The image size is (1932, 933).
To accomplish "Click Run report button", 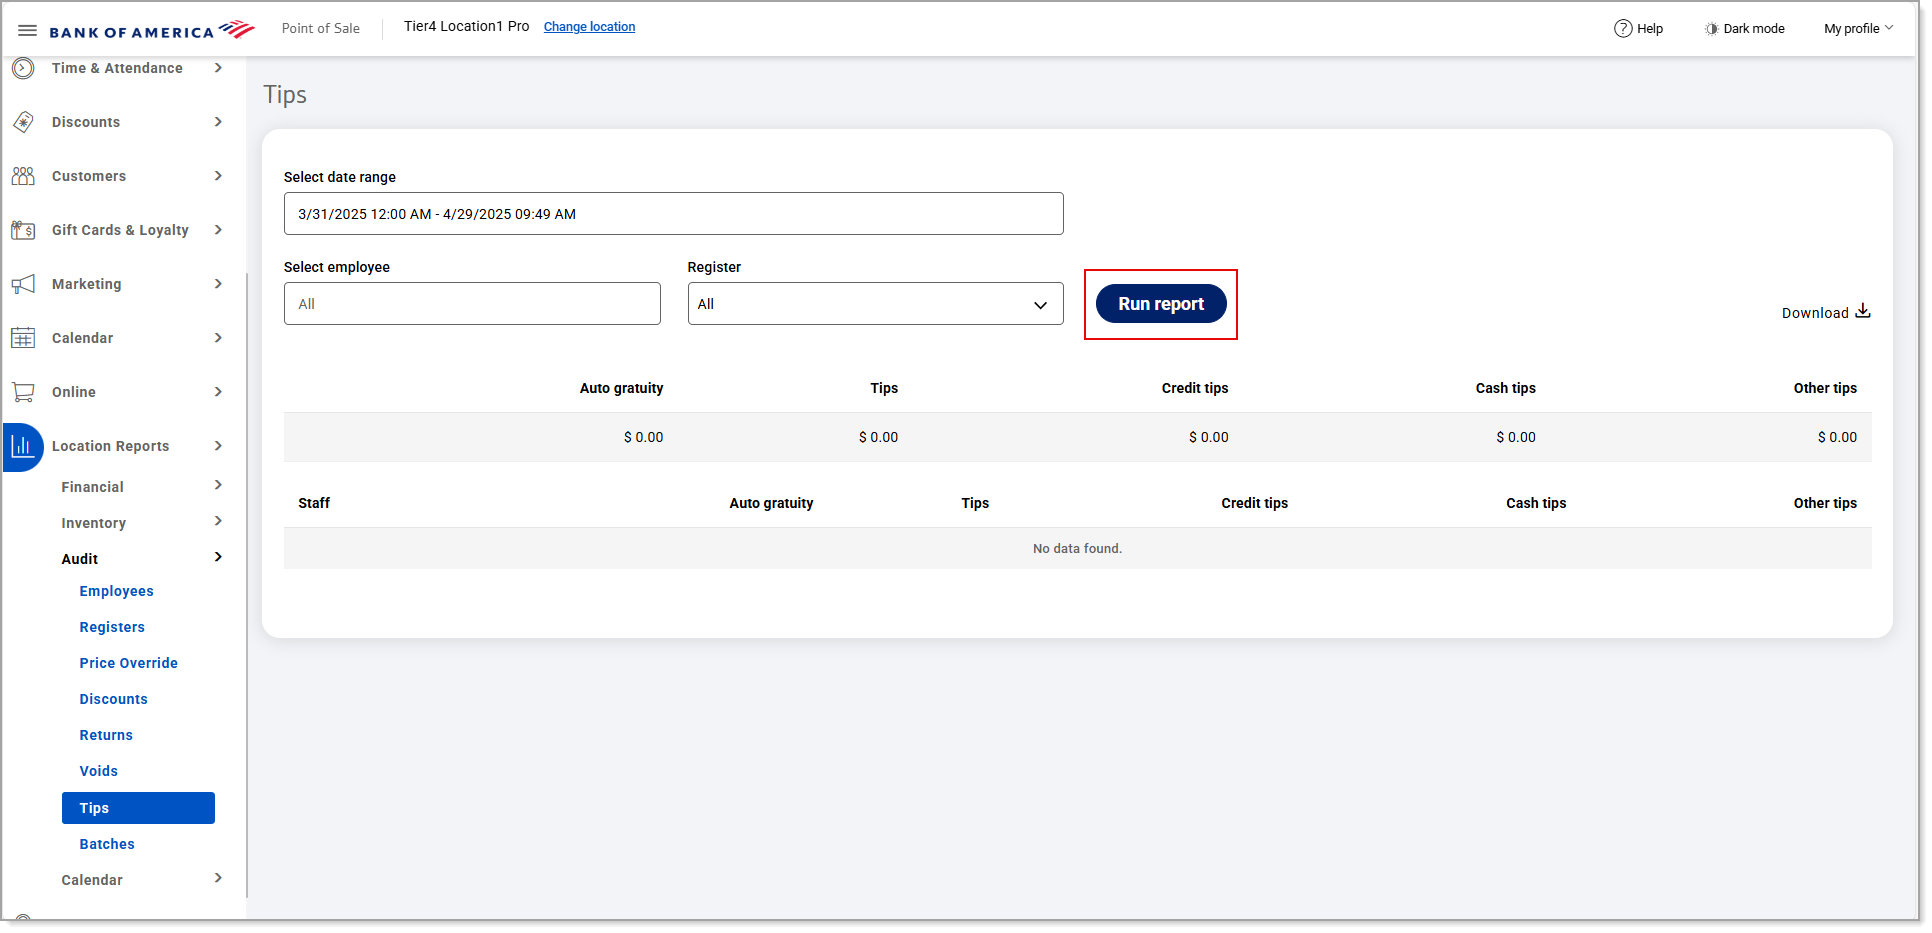I will pyautogui.click(x=1161, y=304).
